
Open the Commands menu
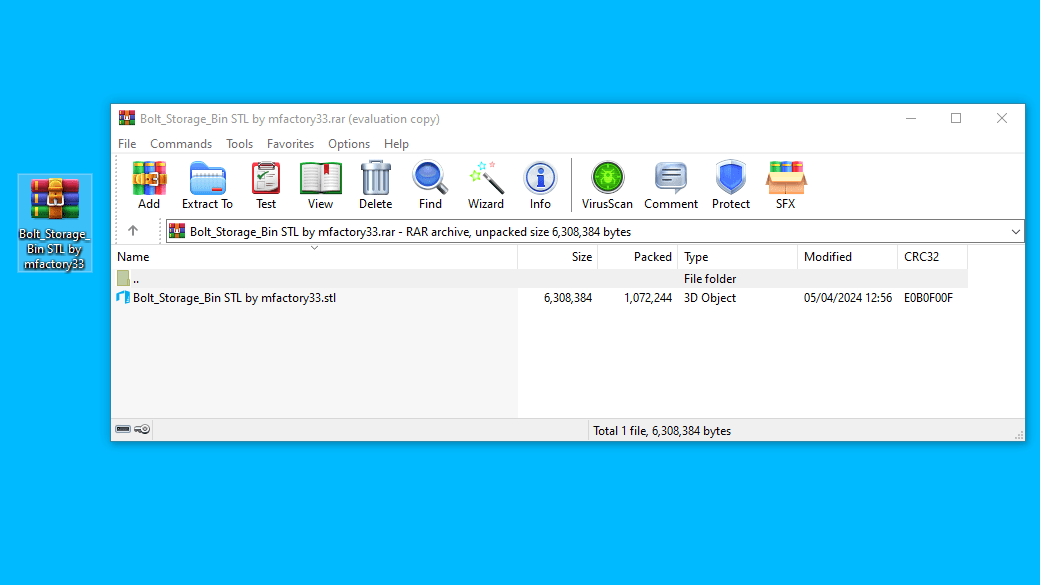click(181, 144)
